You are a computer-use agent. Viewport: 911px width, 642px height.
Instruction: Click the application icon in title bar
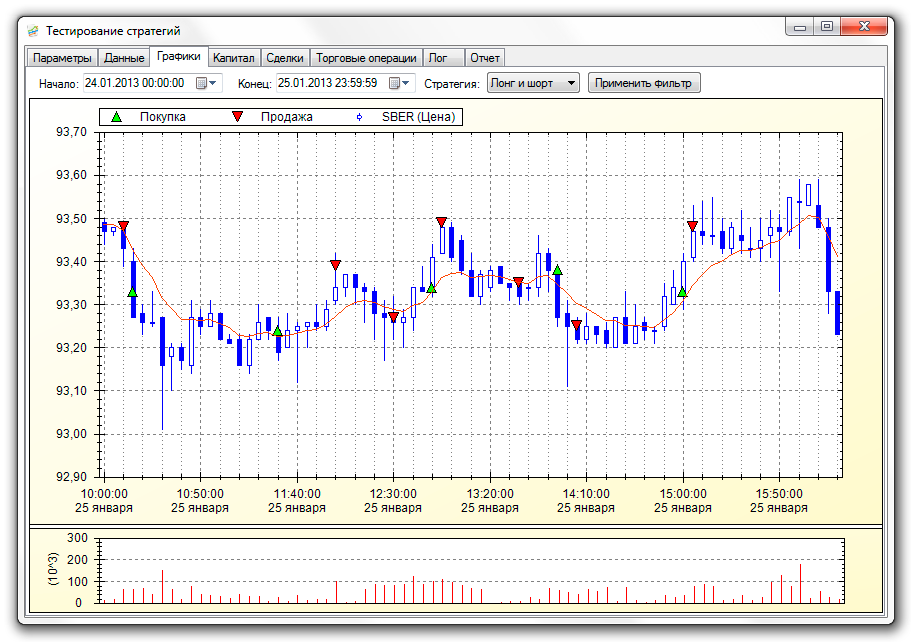click(x=32, y=31)
